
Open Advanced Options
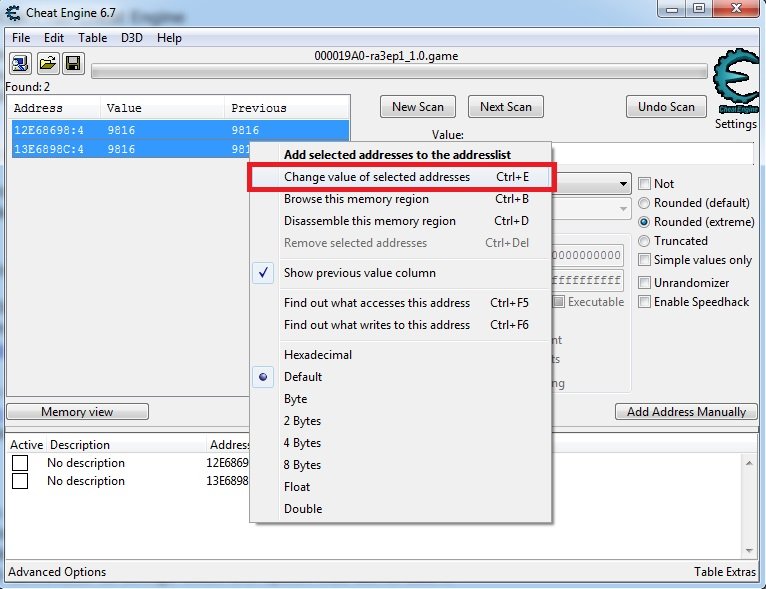point(57,571)
